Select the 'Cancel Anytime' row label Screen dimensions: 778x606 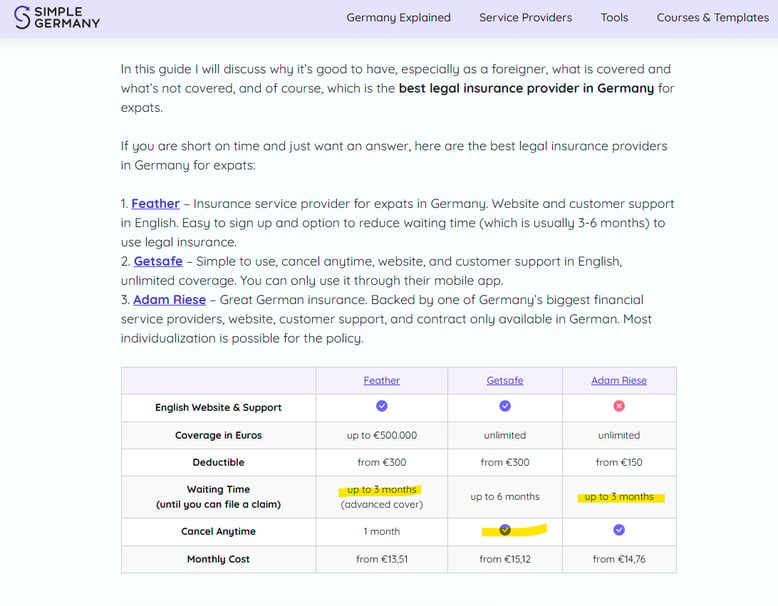(218, 532)
